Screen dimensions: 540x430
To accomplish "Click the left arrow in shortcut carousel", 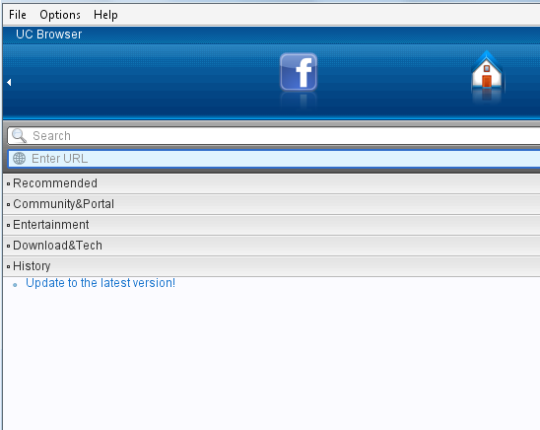I will [9, 82].
